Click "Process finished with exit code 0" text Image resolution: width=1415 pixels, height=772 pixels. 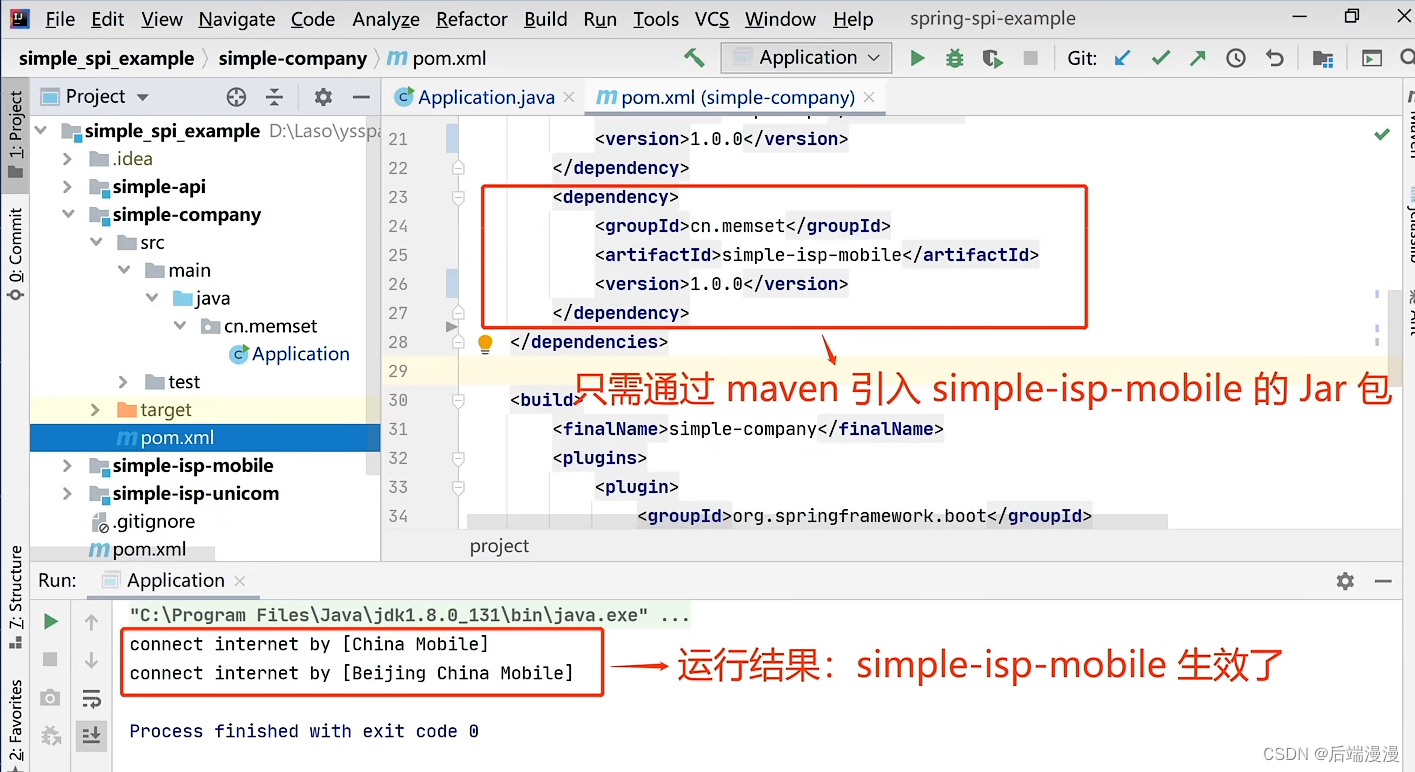pyautogui.click(x=304, y=732)
